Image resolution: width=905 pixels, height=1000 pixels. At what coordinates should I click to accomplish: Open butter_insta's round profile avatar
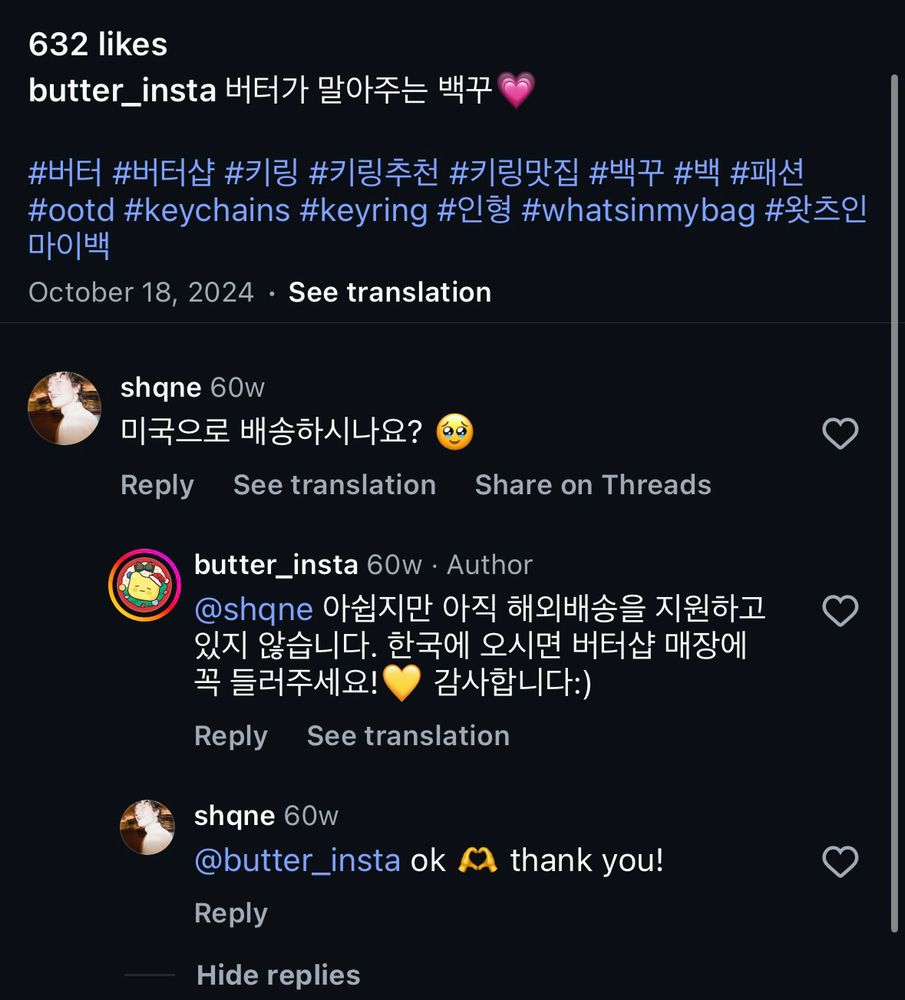(144, 585)
